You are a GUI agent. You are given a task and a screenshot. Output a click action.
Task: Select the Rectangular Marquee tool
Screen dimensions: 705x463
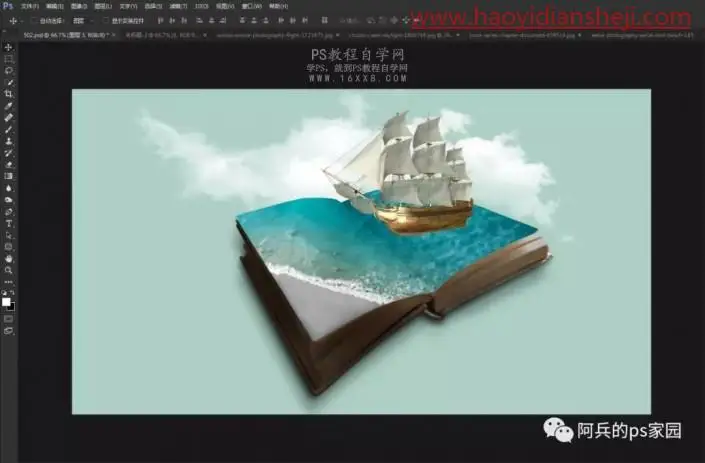(9, 59)
